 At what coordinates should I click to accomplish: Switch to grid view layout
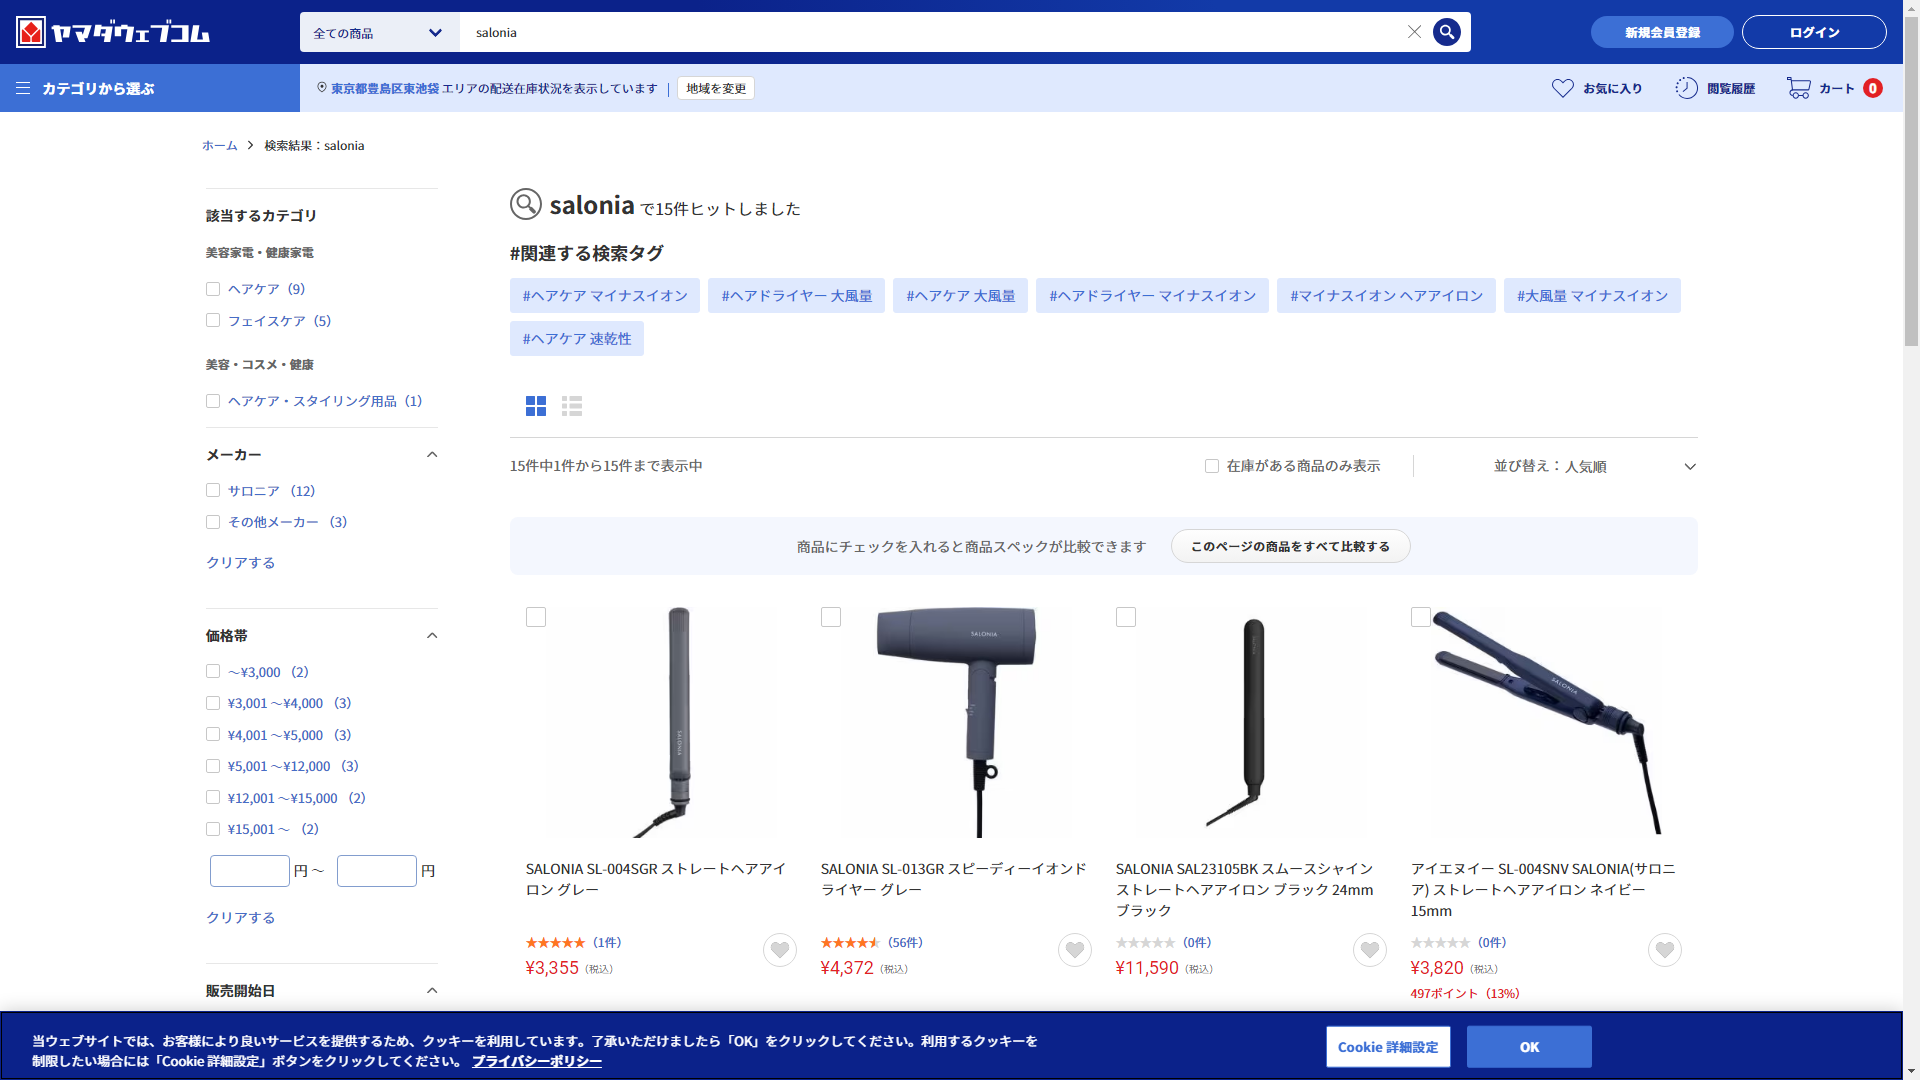pyautogui.click(x=536, y=406)
